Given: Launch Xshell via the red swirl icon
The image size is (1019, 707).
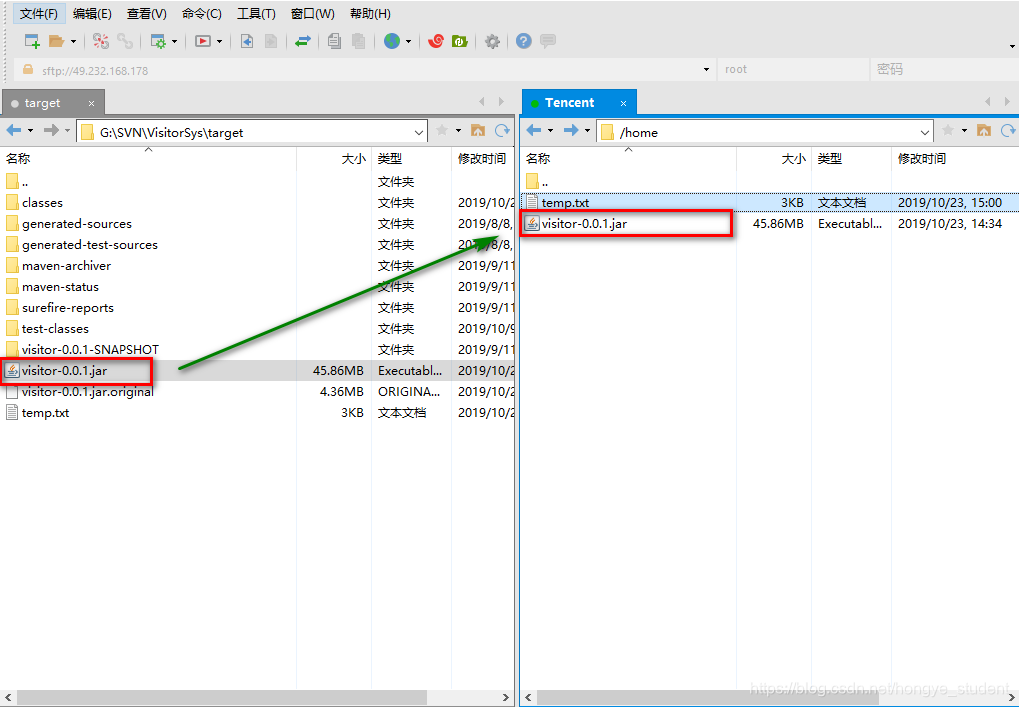Looking at the screenshot, I should (x=436, y=42).
